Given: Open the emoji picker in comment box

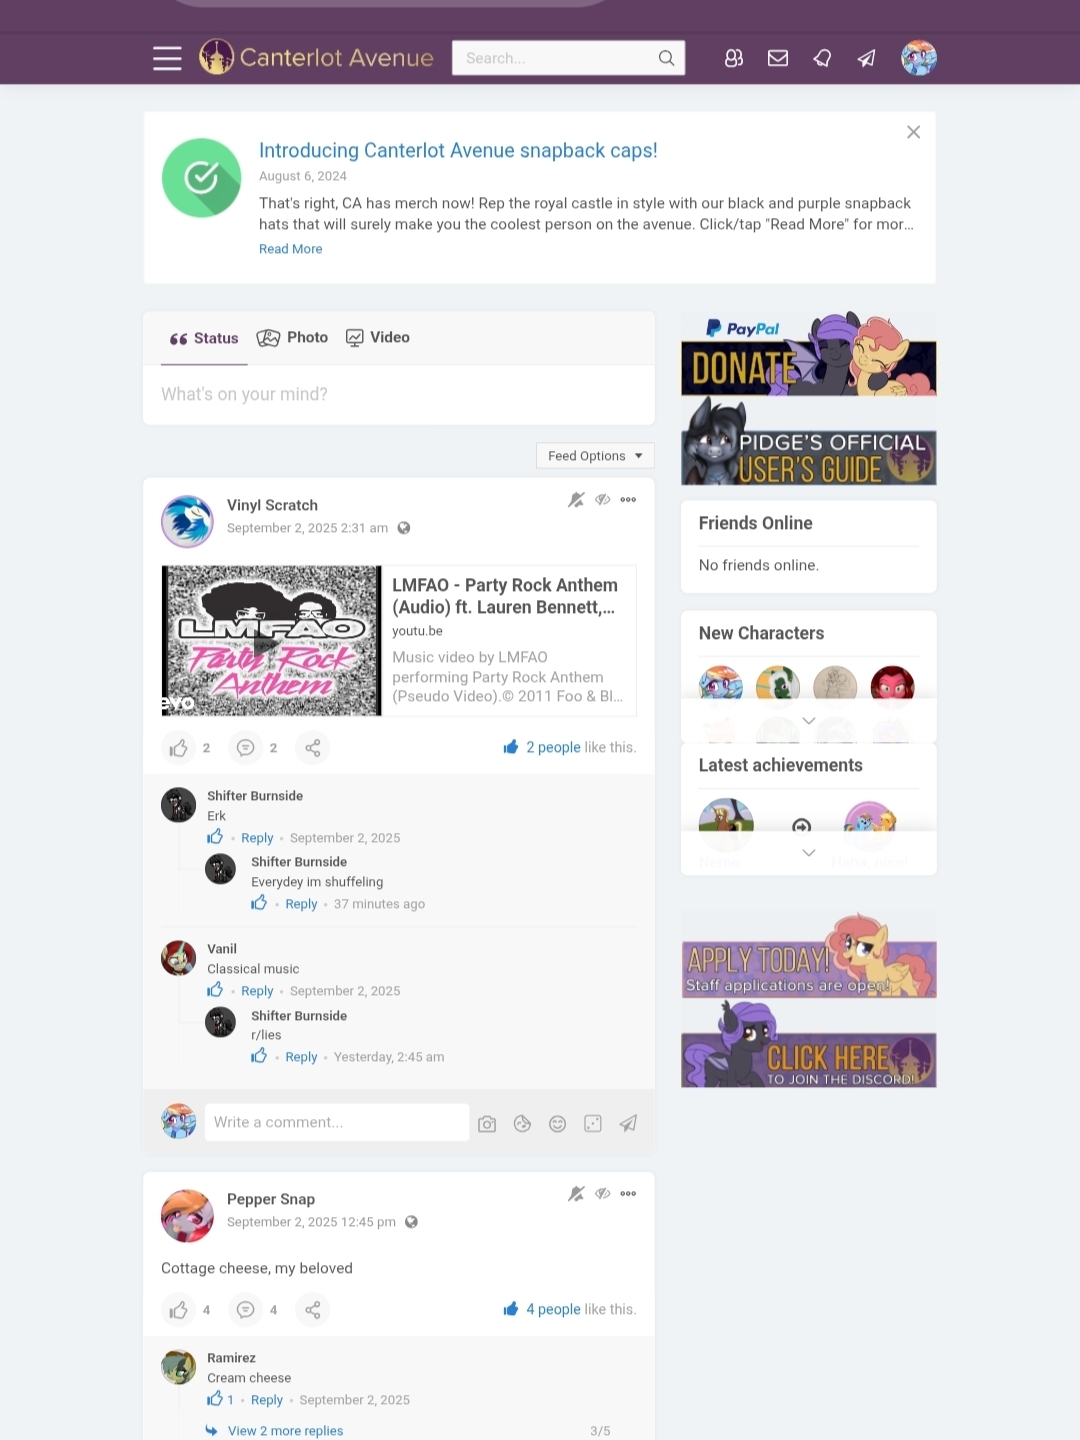Looking at the screenshot, I should (558, 1124).
